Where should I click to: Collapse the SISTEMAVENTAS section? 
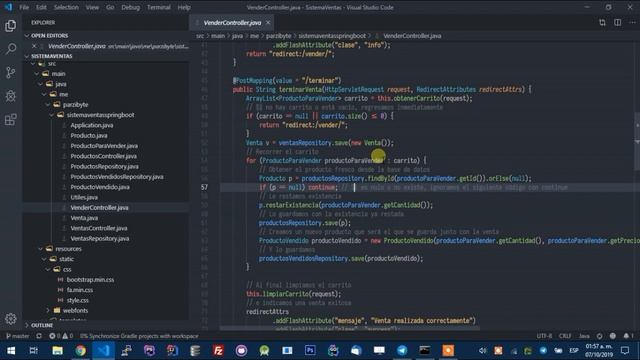tap(106, 56)
